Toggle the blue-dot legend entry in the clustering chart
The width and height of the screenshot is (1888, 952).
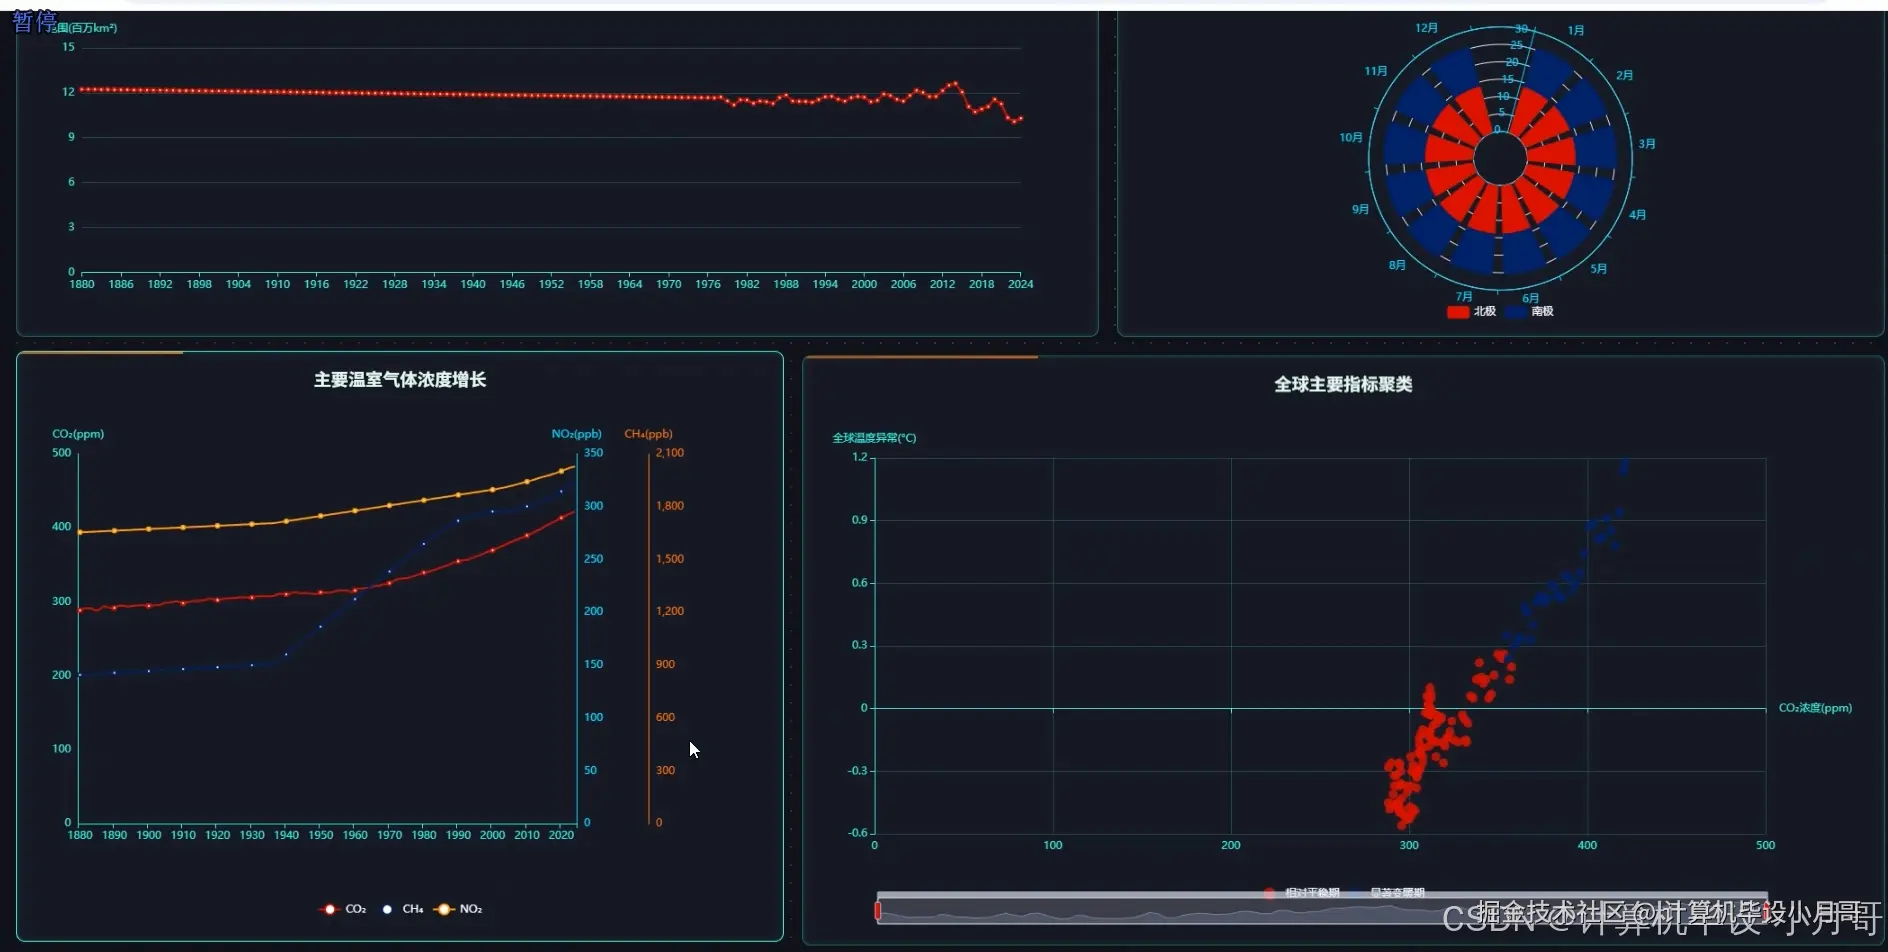1387,893
